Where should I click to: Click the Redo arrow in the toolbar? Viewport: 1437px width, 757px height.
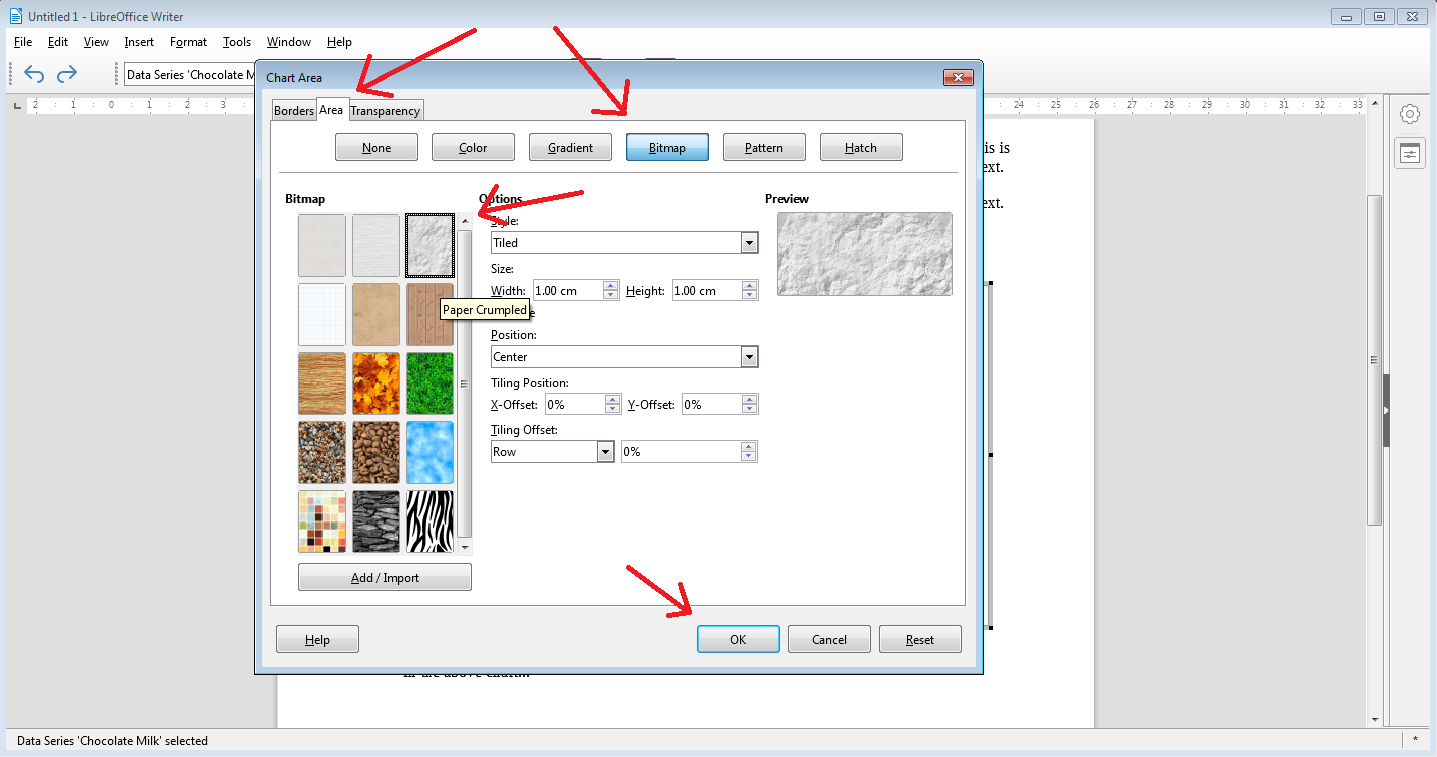67,74
